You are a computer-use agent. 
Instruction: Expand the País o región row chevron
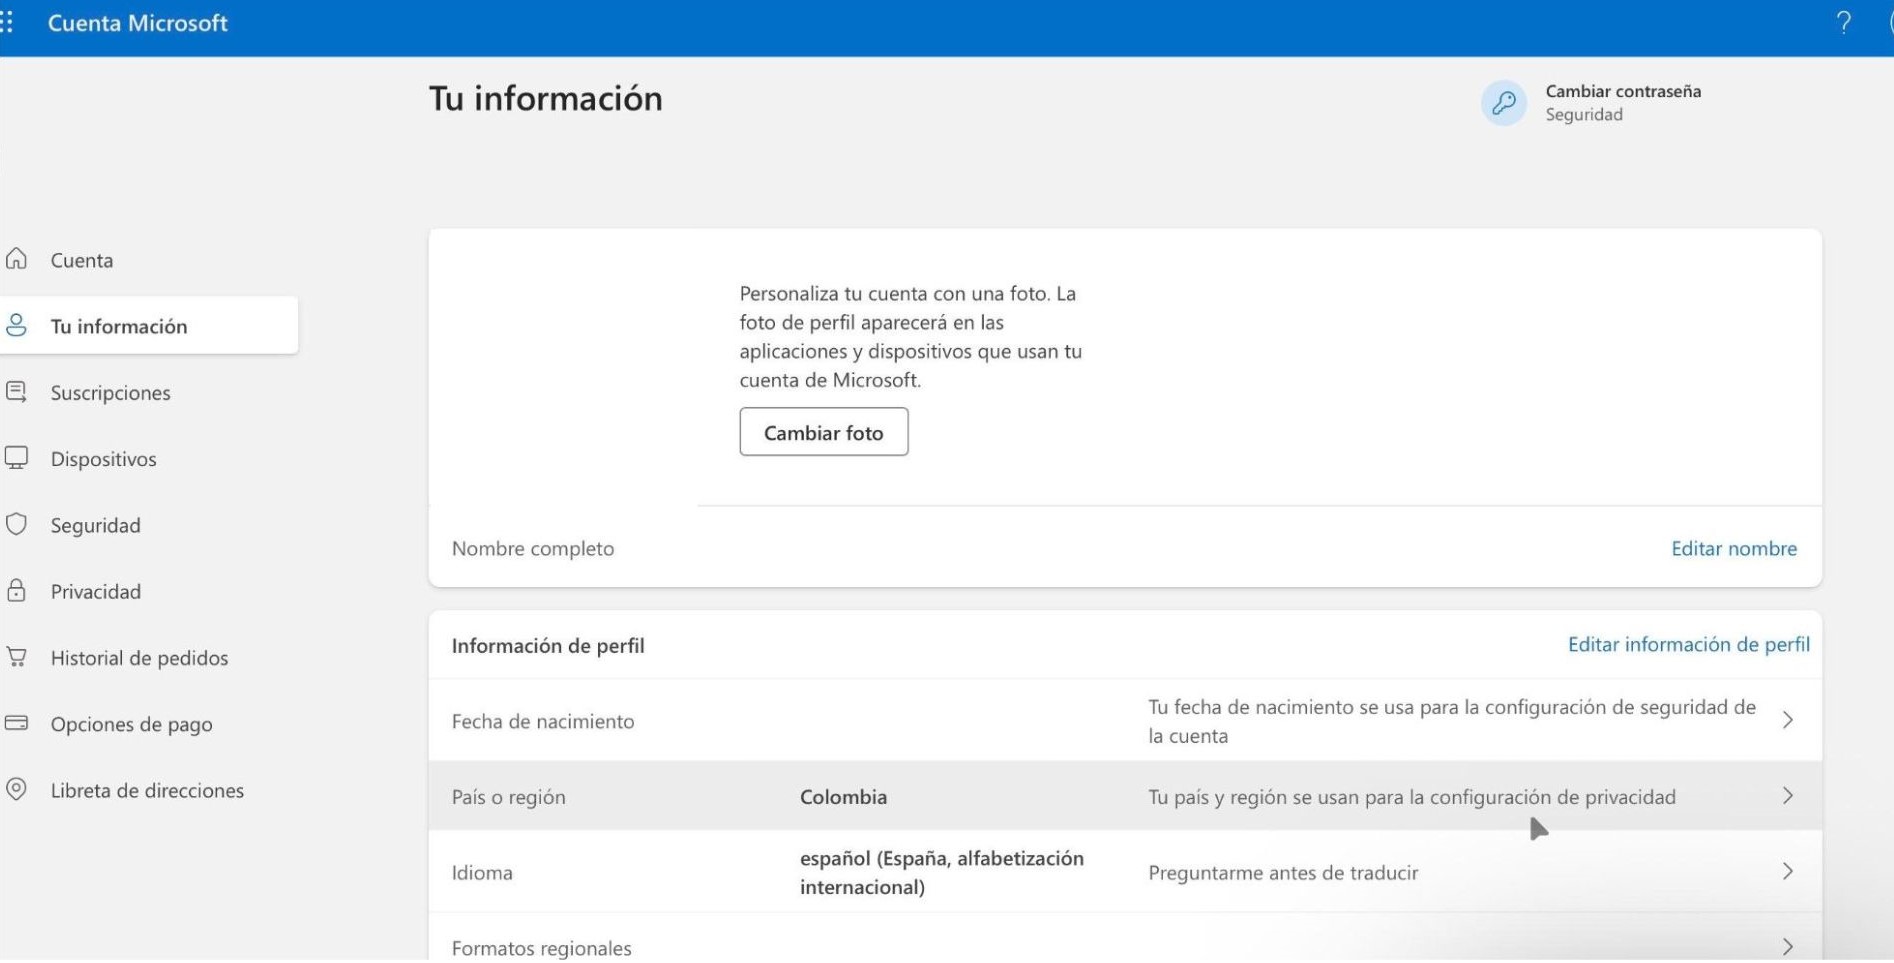click(1787, 796)
